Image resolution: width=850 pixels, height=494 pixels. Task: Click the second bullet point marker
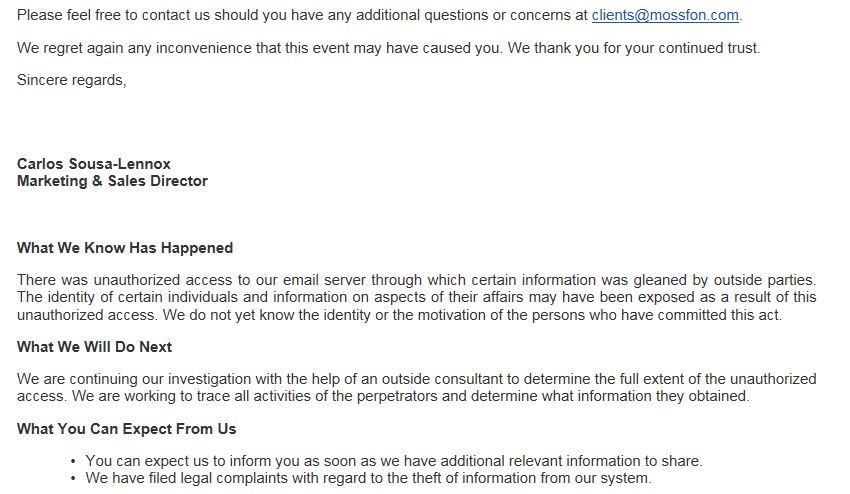click(74, 478)
